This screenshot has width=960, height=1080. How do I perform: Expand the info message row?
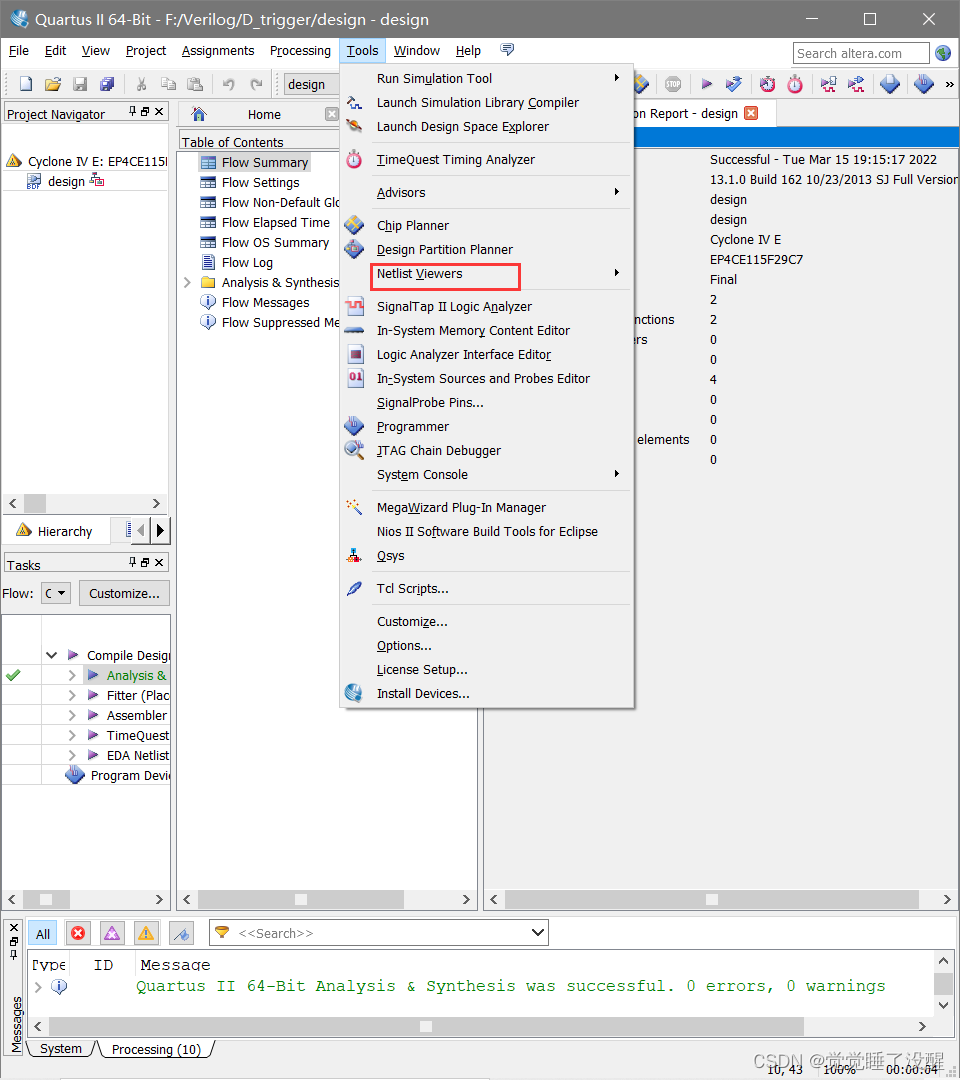point(38,987)
